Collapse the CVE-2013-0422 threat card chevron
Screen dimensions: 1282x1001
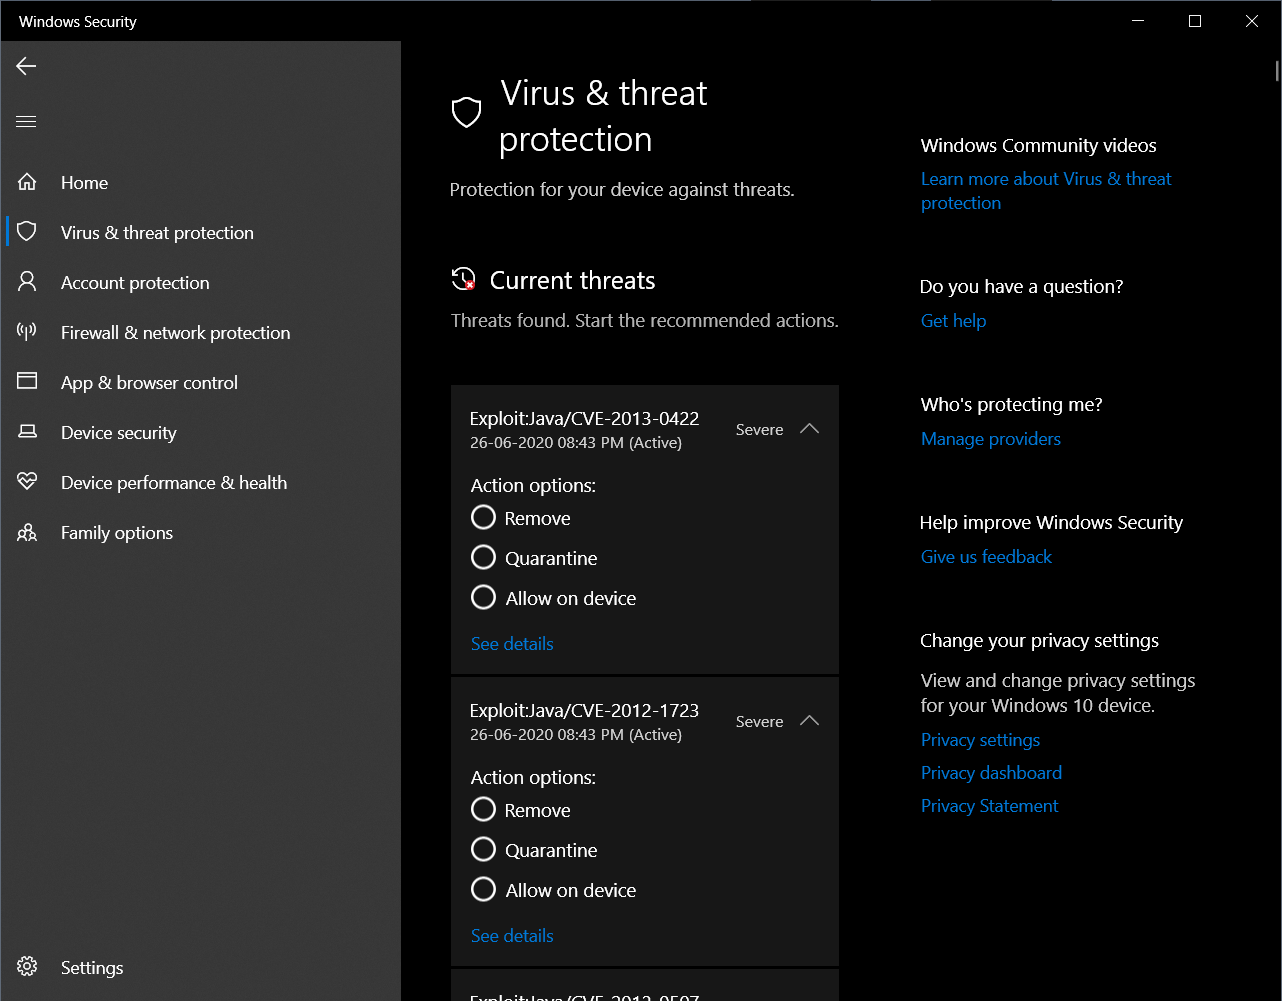[x=810, y=428]
